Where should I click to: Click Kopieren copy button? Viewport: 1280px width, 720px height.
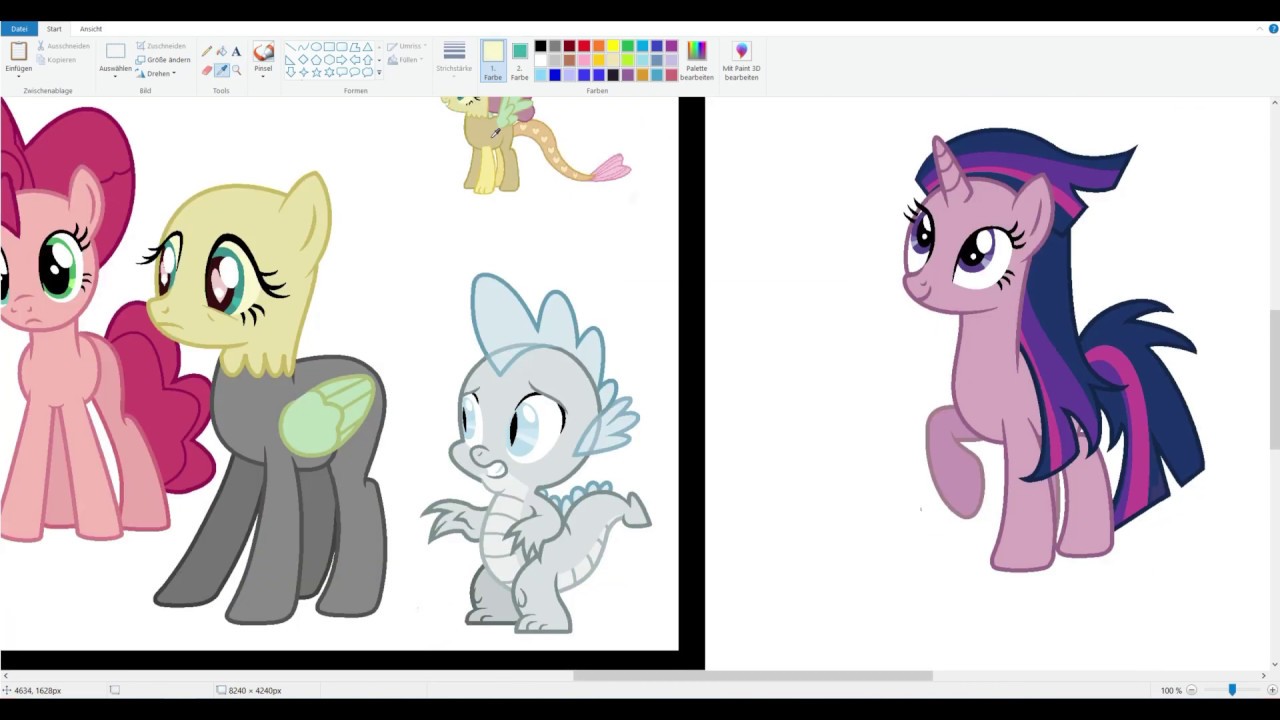coord(55,60)
